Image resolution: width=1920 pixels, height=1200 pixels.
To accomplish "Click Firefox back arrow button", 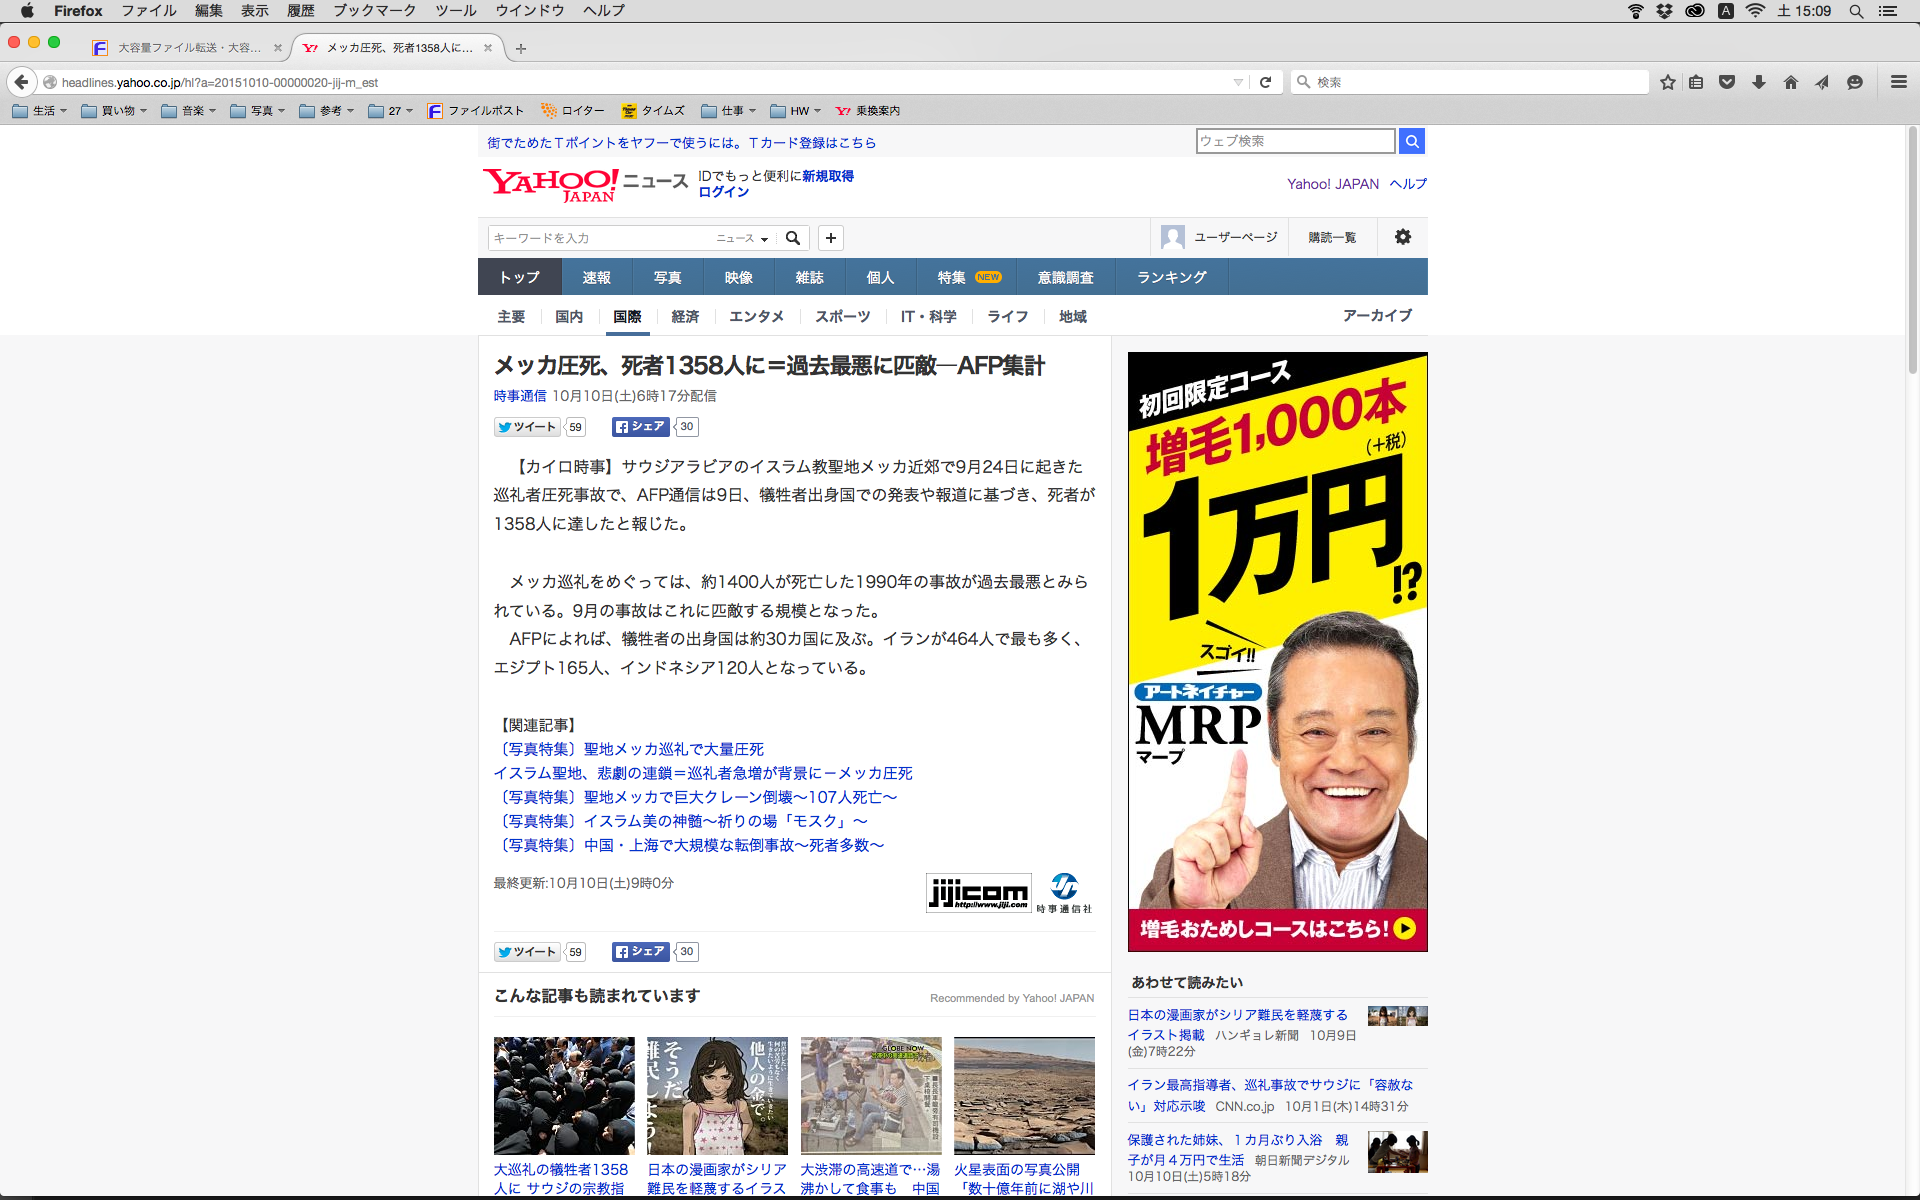I will (x=21, y=82).
